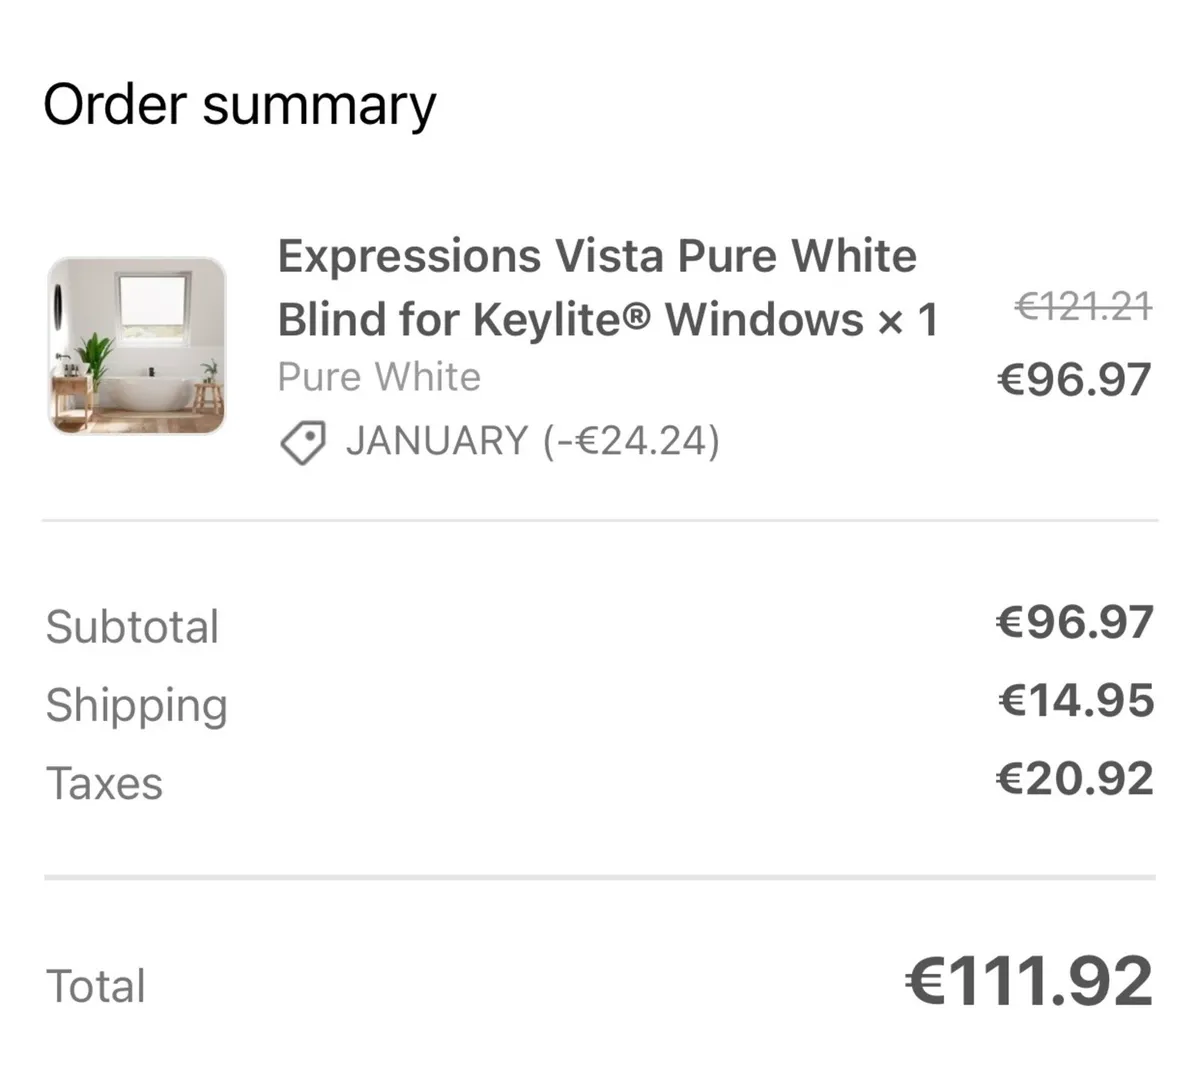Viewport: 1200px width, 1067px height.
Task: Select the €20.92 taxes amount
Action: tap(1075, 778)
